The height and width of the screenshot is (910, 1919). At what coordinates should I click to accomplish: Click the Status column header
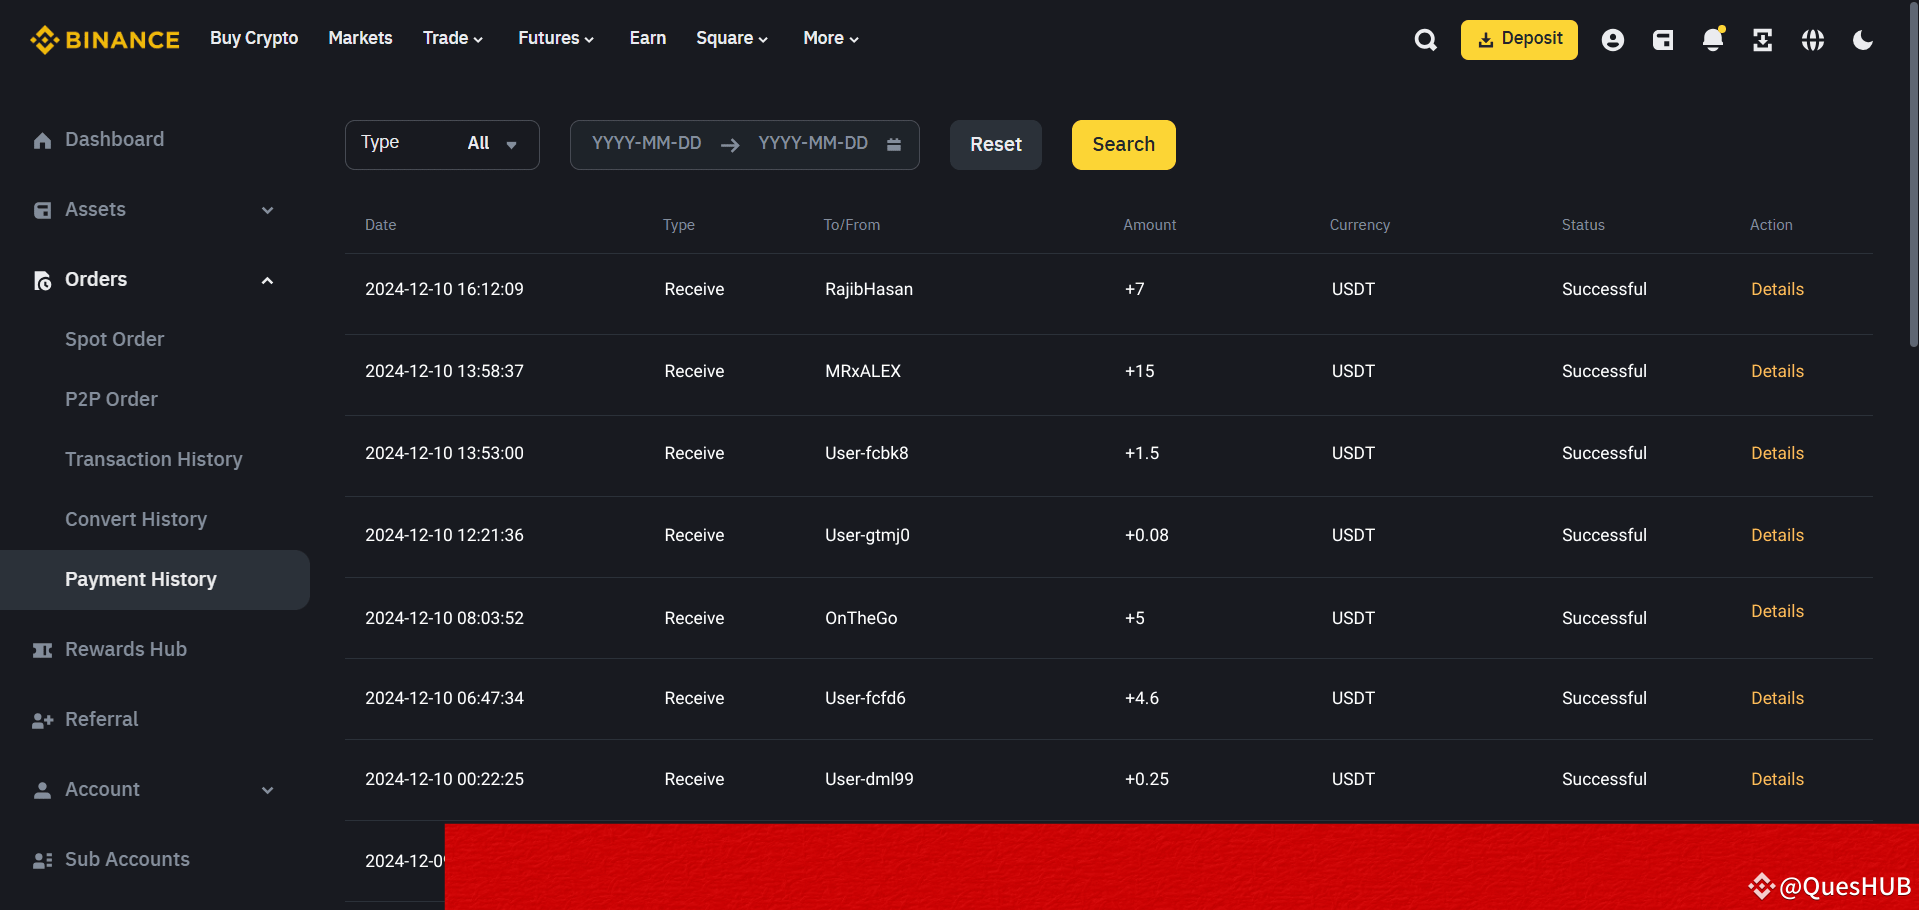tap(1583, 225)
